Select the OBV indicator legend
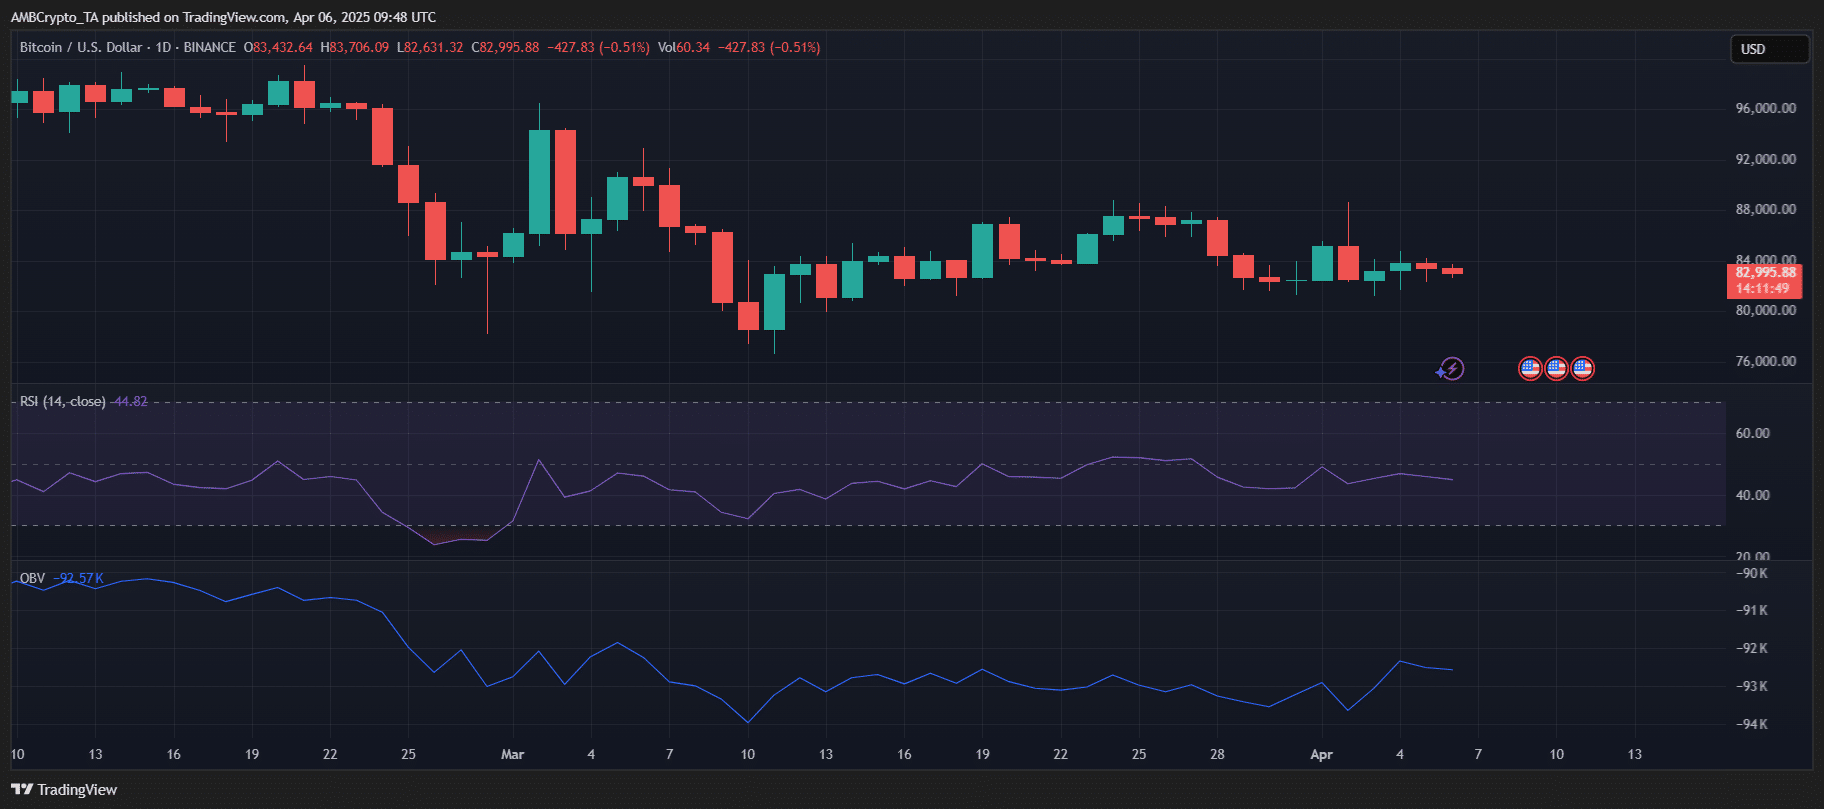Screen dimensions: 1824x809 [32, 578]
